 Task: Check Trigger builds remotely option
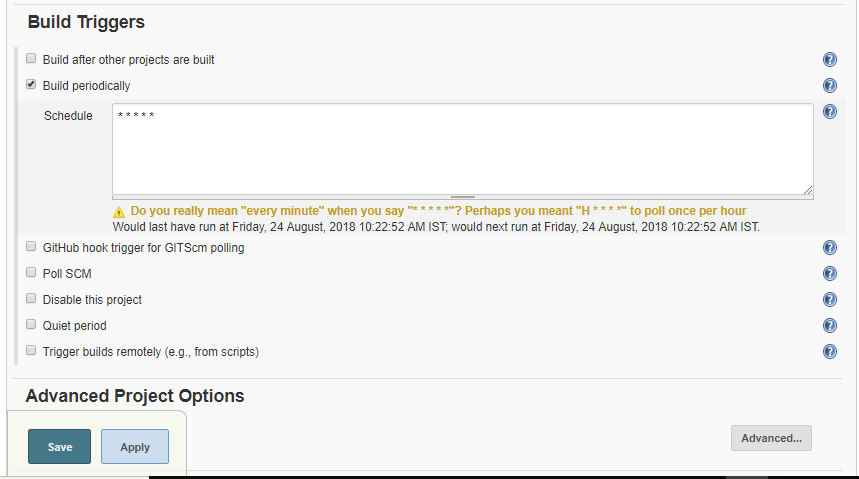click(x=31, y=351)
